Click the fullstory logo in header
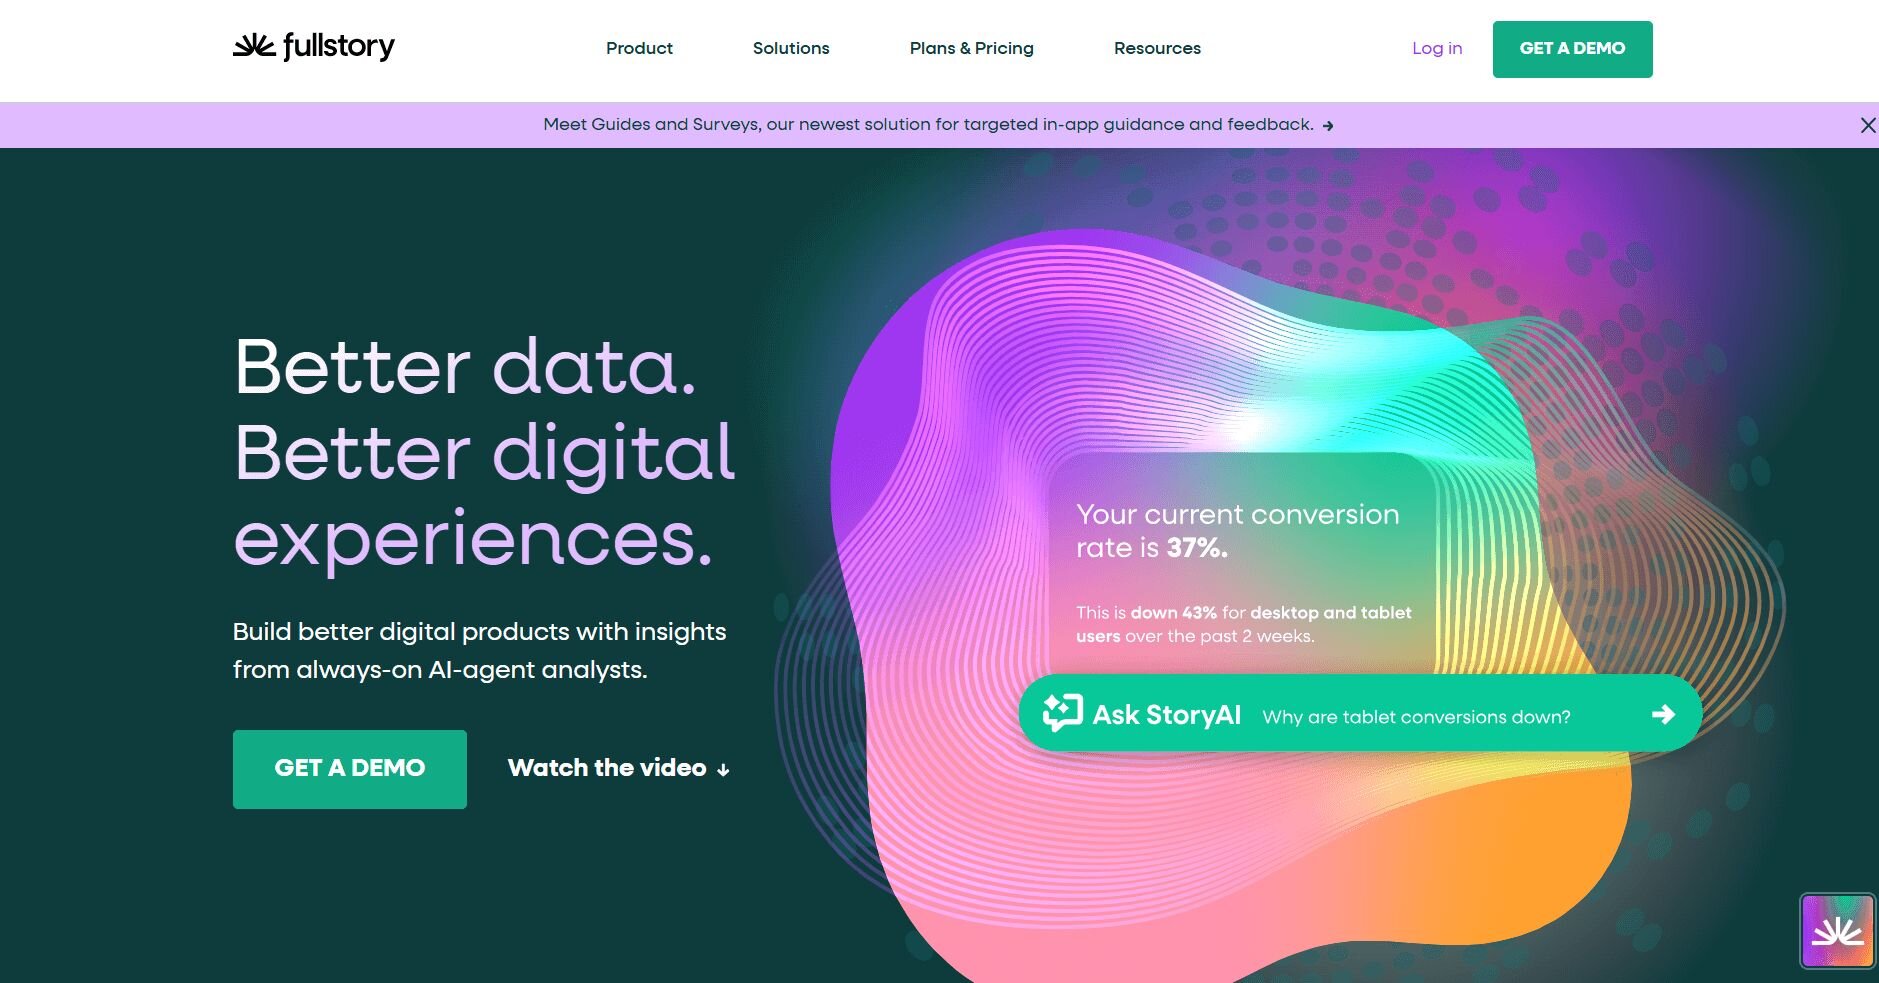 point(314,46)
